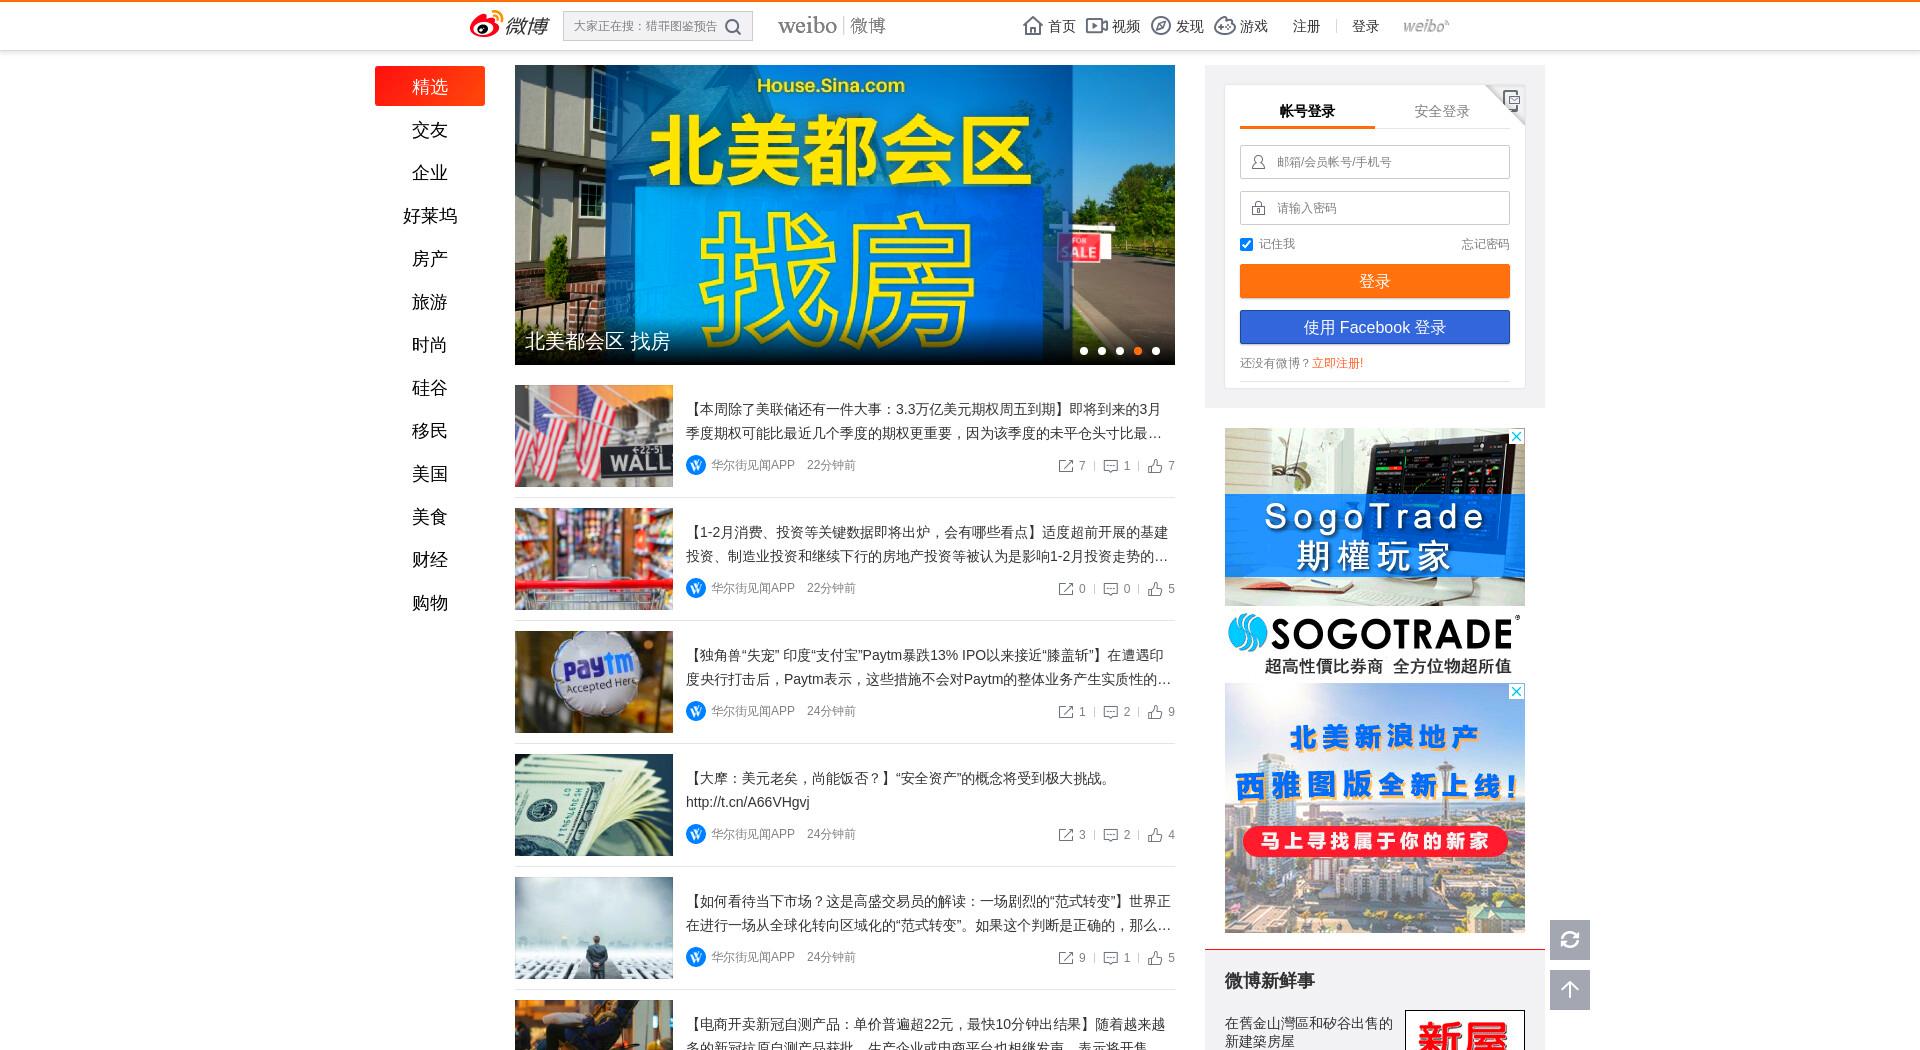Viewport: 1920px width, 1050px height.
Task: Select 交友 category in sidebar
Action: pos(430,130)
